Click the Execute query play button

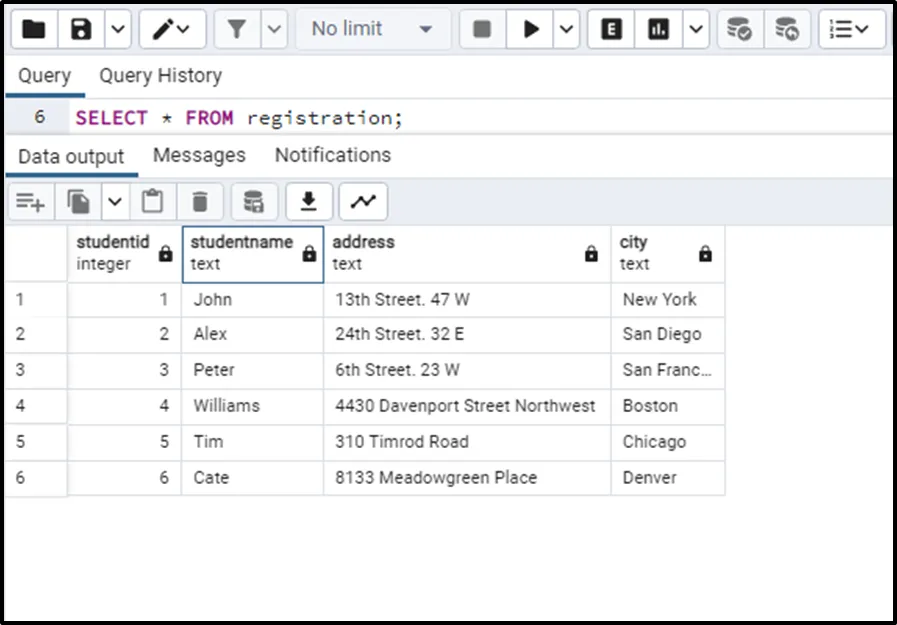531,29
